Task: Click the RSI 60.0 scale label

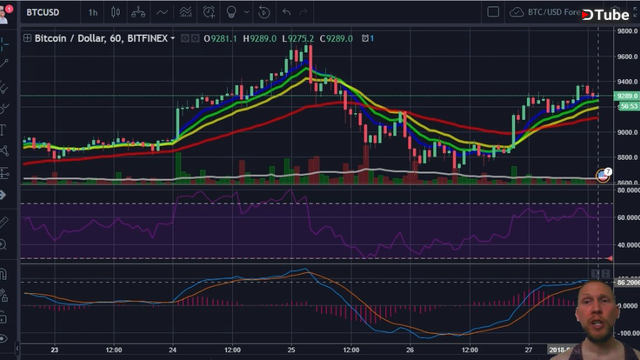Action: [629, 218]
